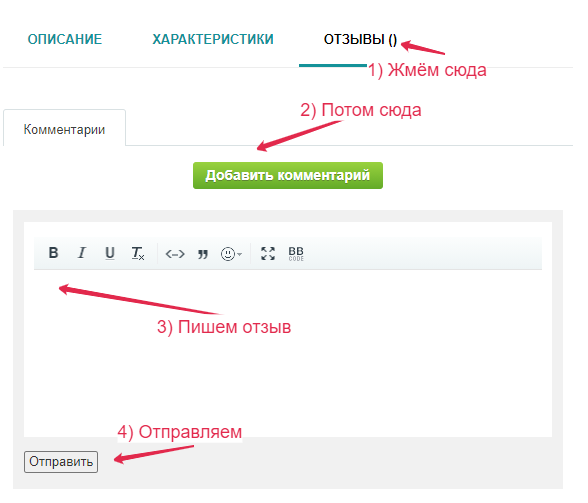Open the smiley emoticon picker
Viewport: 588px width, 503px height.
[228, 254]
